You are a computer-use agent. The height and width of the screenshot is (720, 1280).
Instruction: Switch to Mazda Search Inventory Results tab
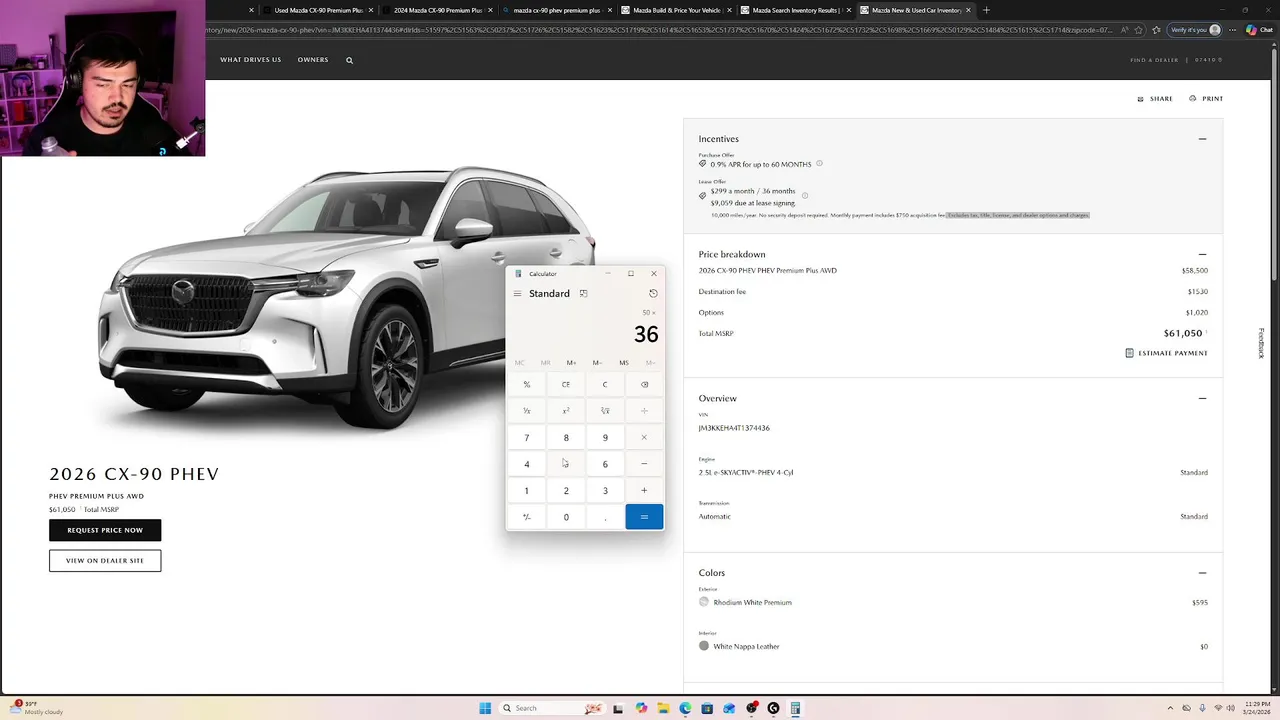click(795, 10)
